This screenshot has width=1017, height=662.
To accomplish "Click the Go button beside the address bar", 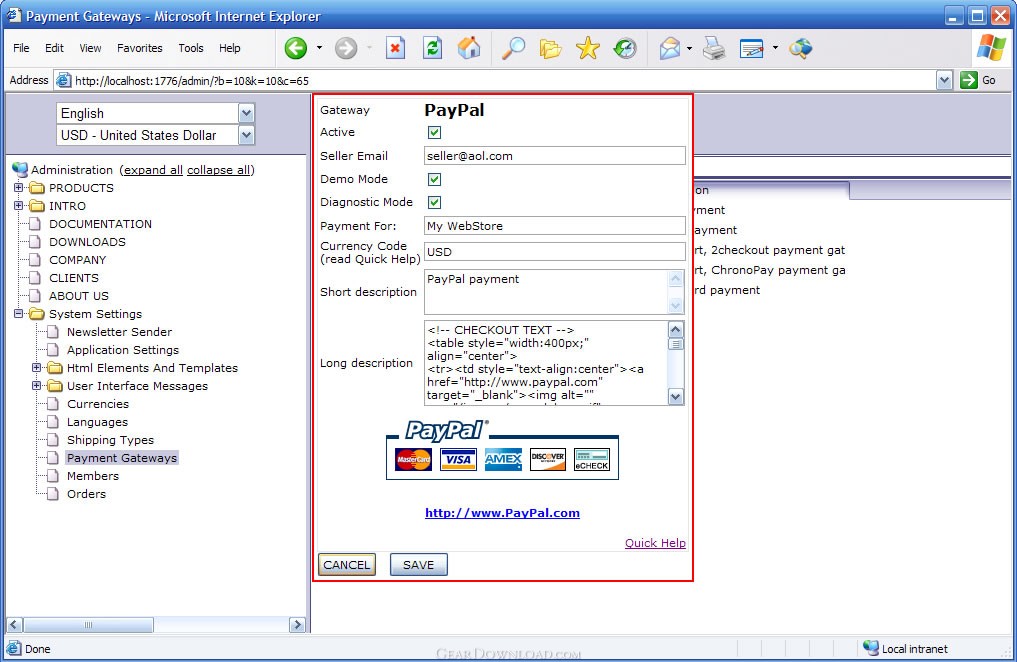I will click(978, 80).
